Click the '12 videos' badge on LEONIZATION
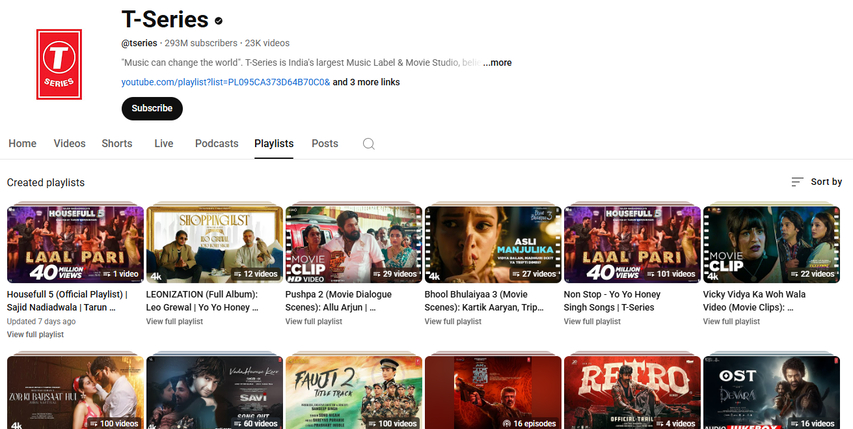This screenshot has height=429, width=853. pyautogui.click(x=256, y=274)
